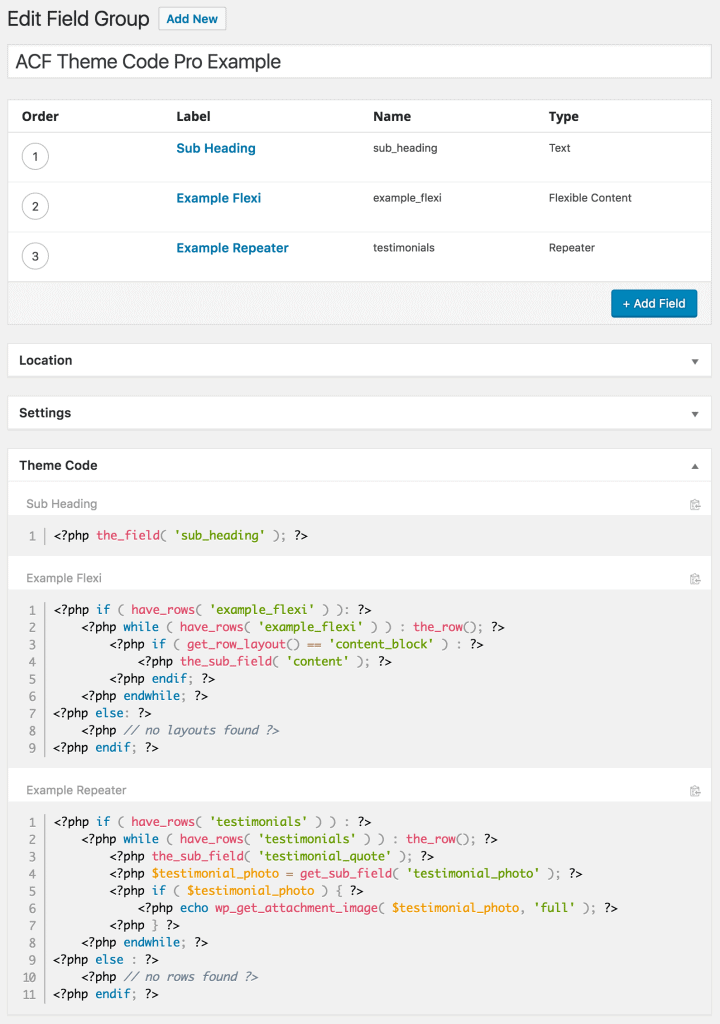Select the Name column header
Viewport: 720px width, 1024px height.
tap(392, 116)
